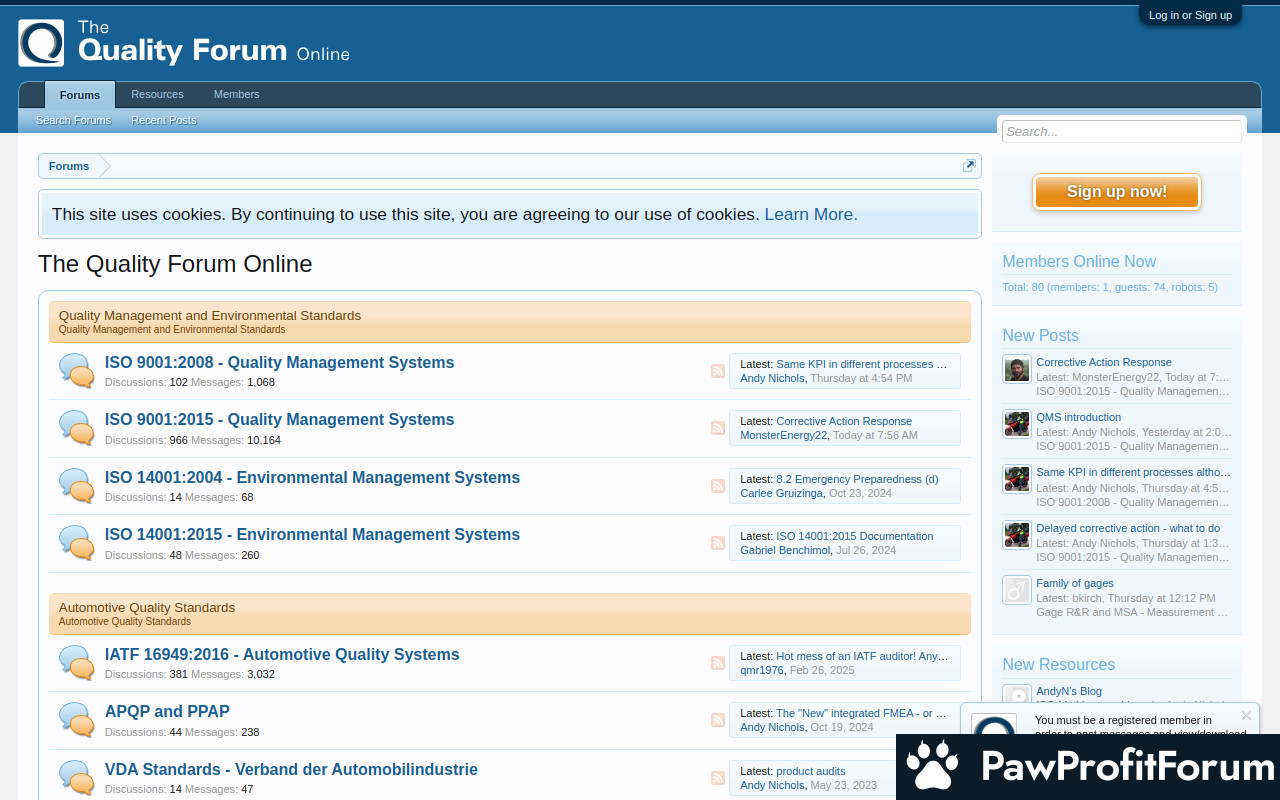Open IATF 16949:2016 - Automotive Quality Systems forum
The height and width of the screenshot is (800, 1280).
coord(282,655)
